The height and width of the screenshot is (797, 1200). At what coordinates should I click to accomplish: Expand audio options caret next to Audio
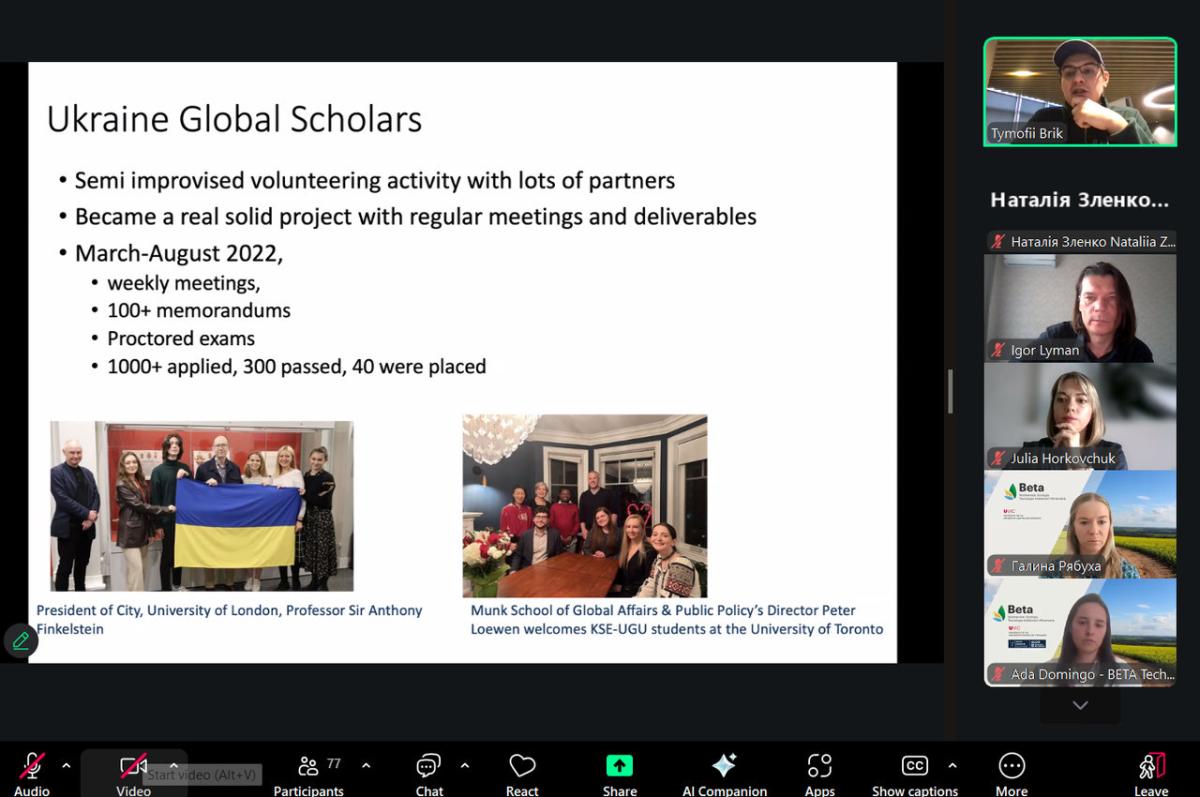click(x=66, y=766)
